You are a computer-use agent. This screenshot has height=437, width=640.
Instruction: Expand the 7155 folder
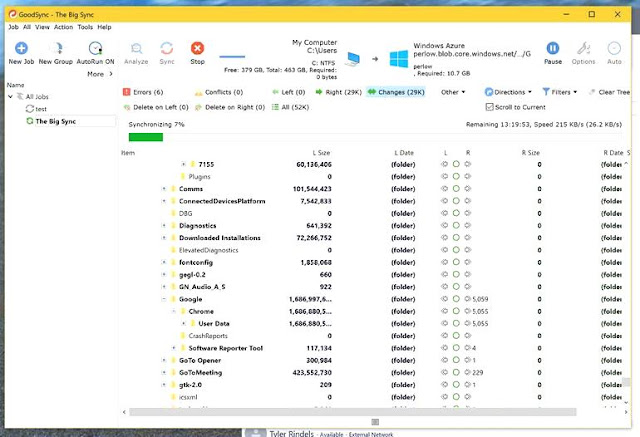point(183,164)
